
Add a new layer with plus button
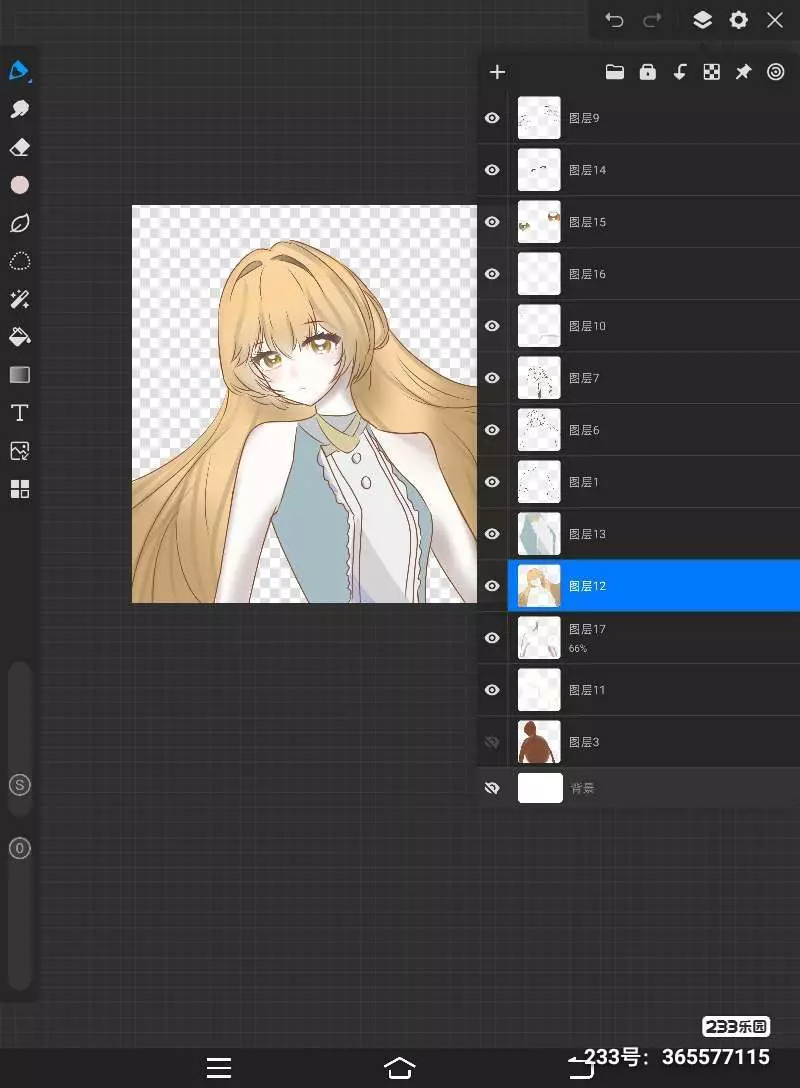click(x=497, y=72)
